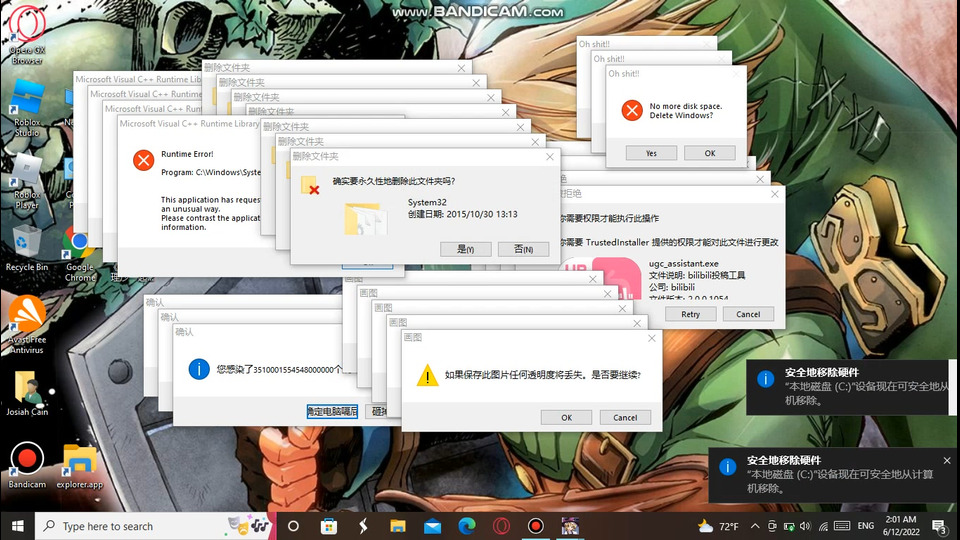Screen dimensions: 960x540
Task: Open Microsoft Store from the taskbar
Action: point(329,526)
